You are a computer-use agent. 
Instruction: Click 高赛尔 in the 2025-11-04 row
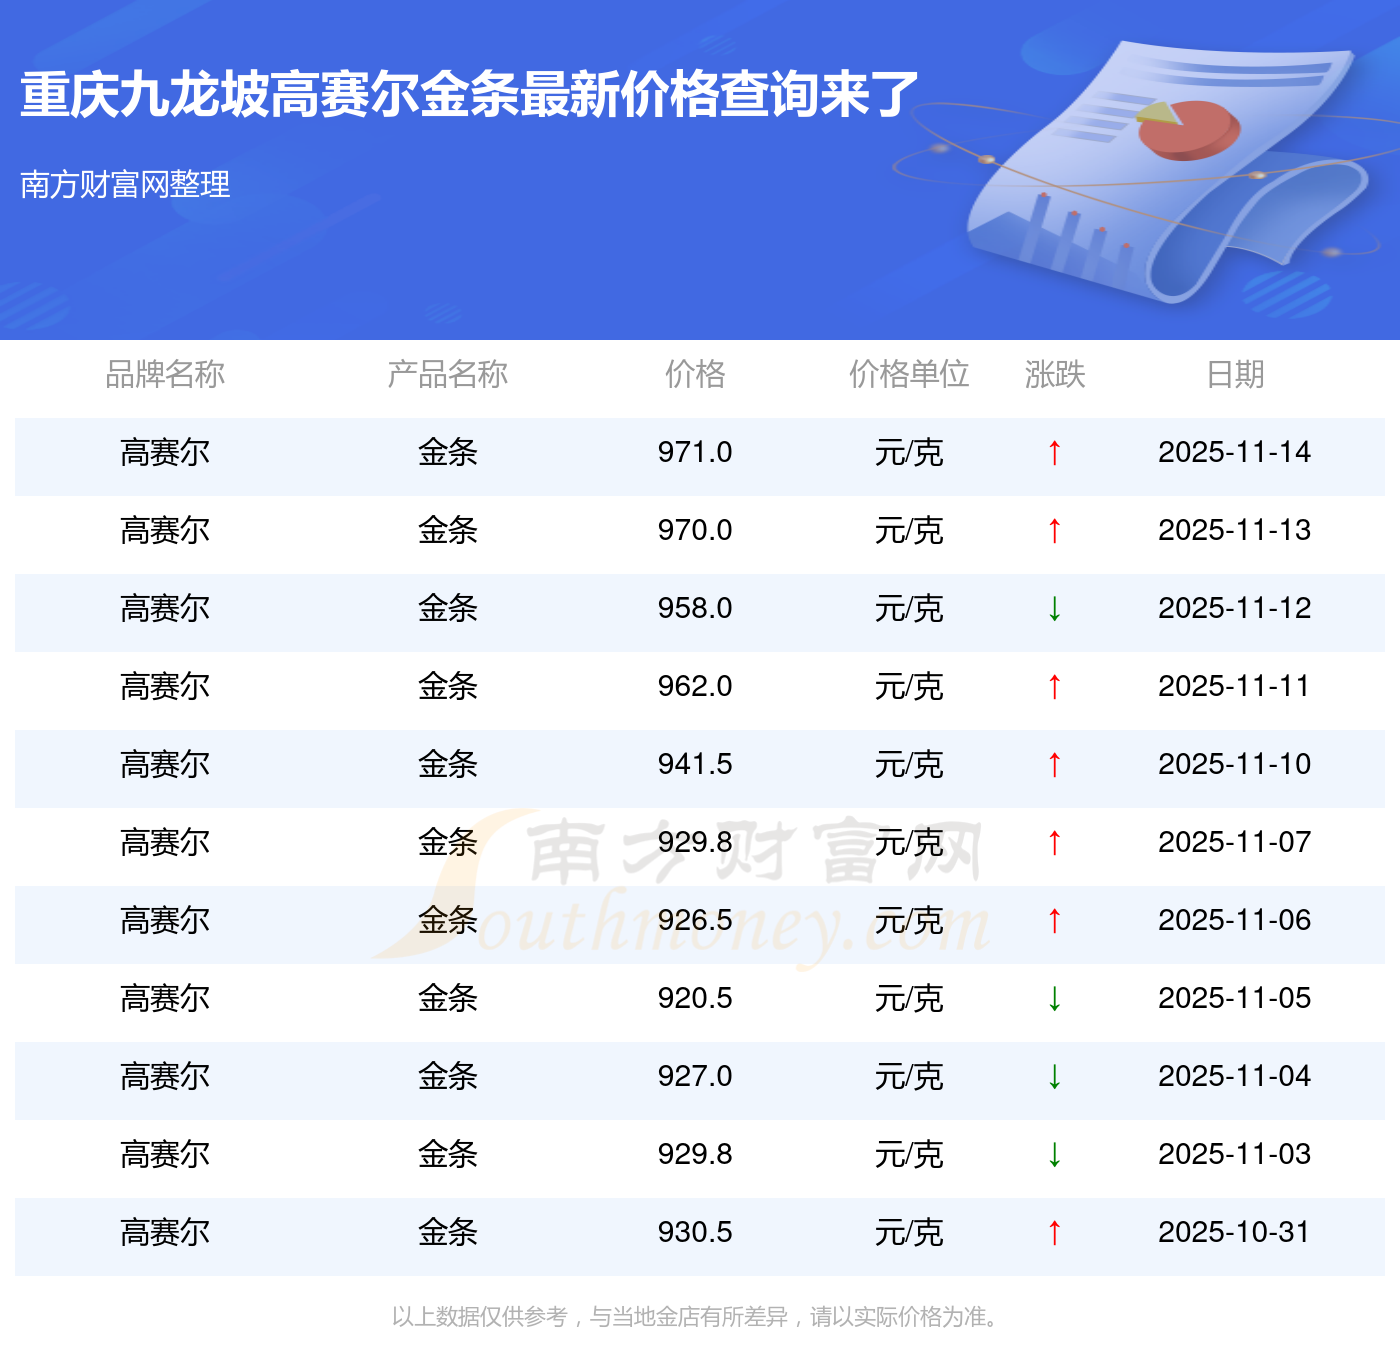(165, 1077)
